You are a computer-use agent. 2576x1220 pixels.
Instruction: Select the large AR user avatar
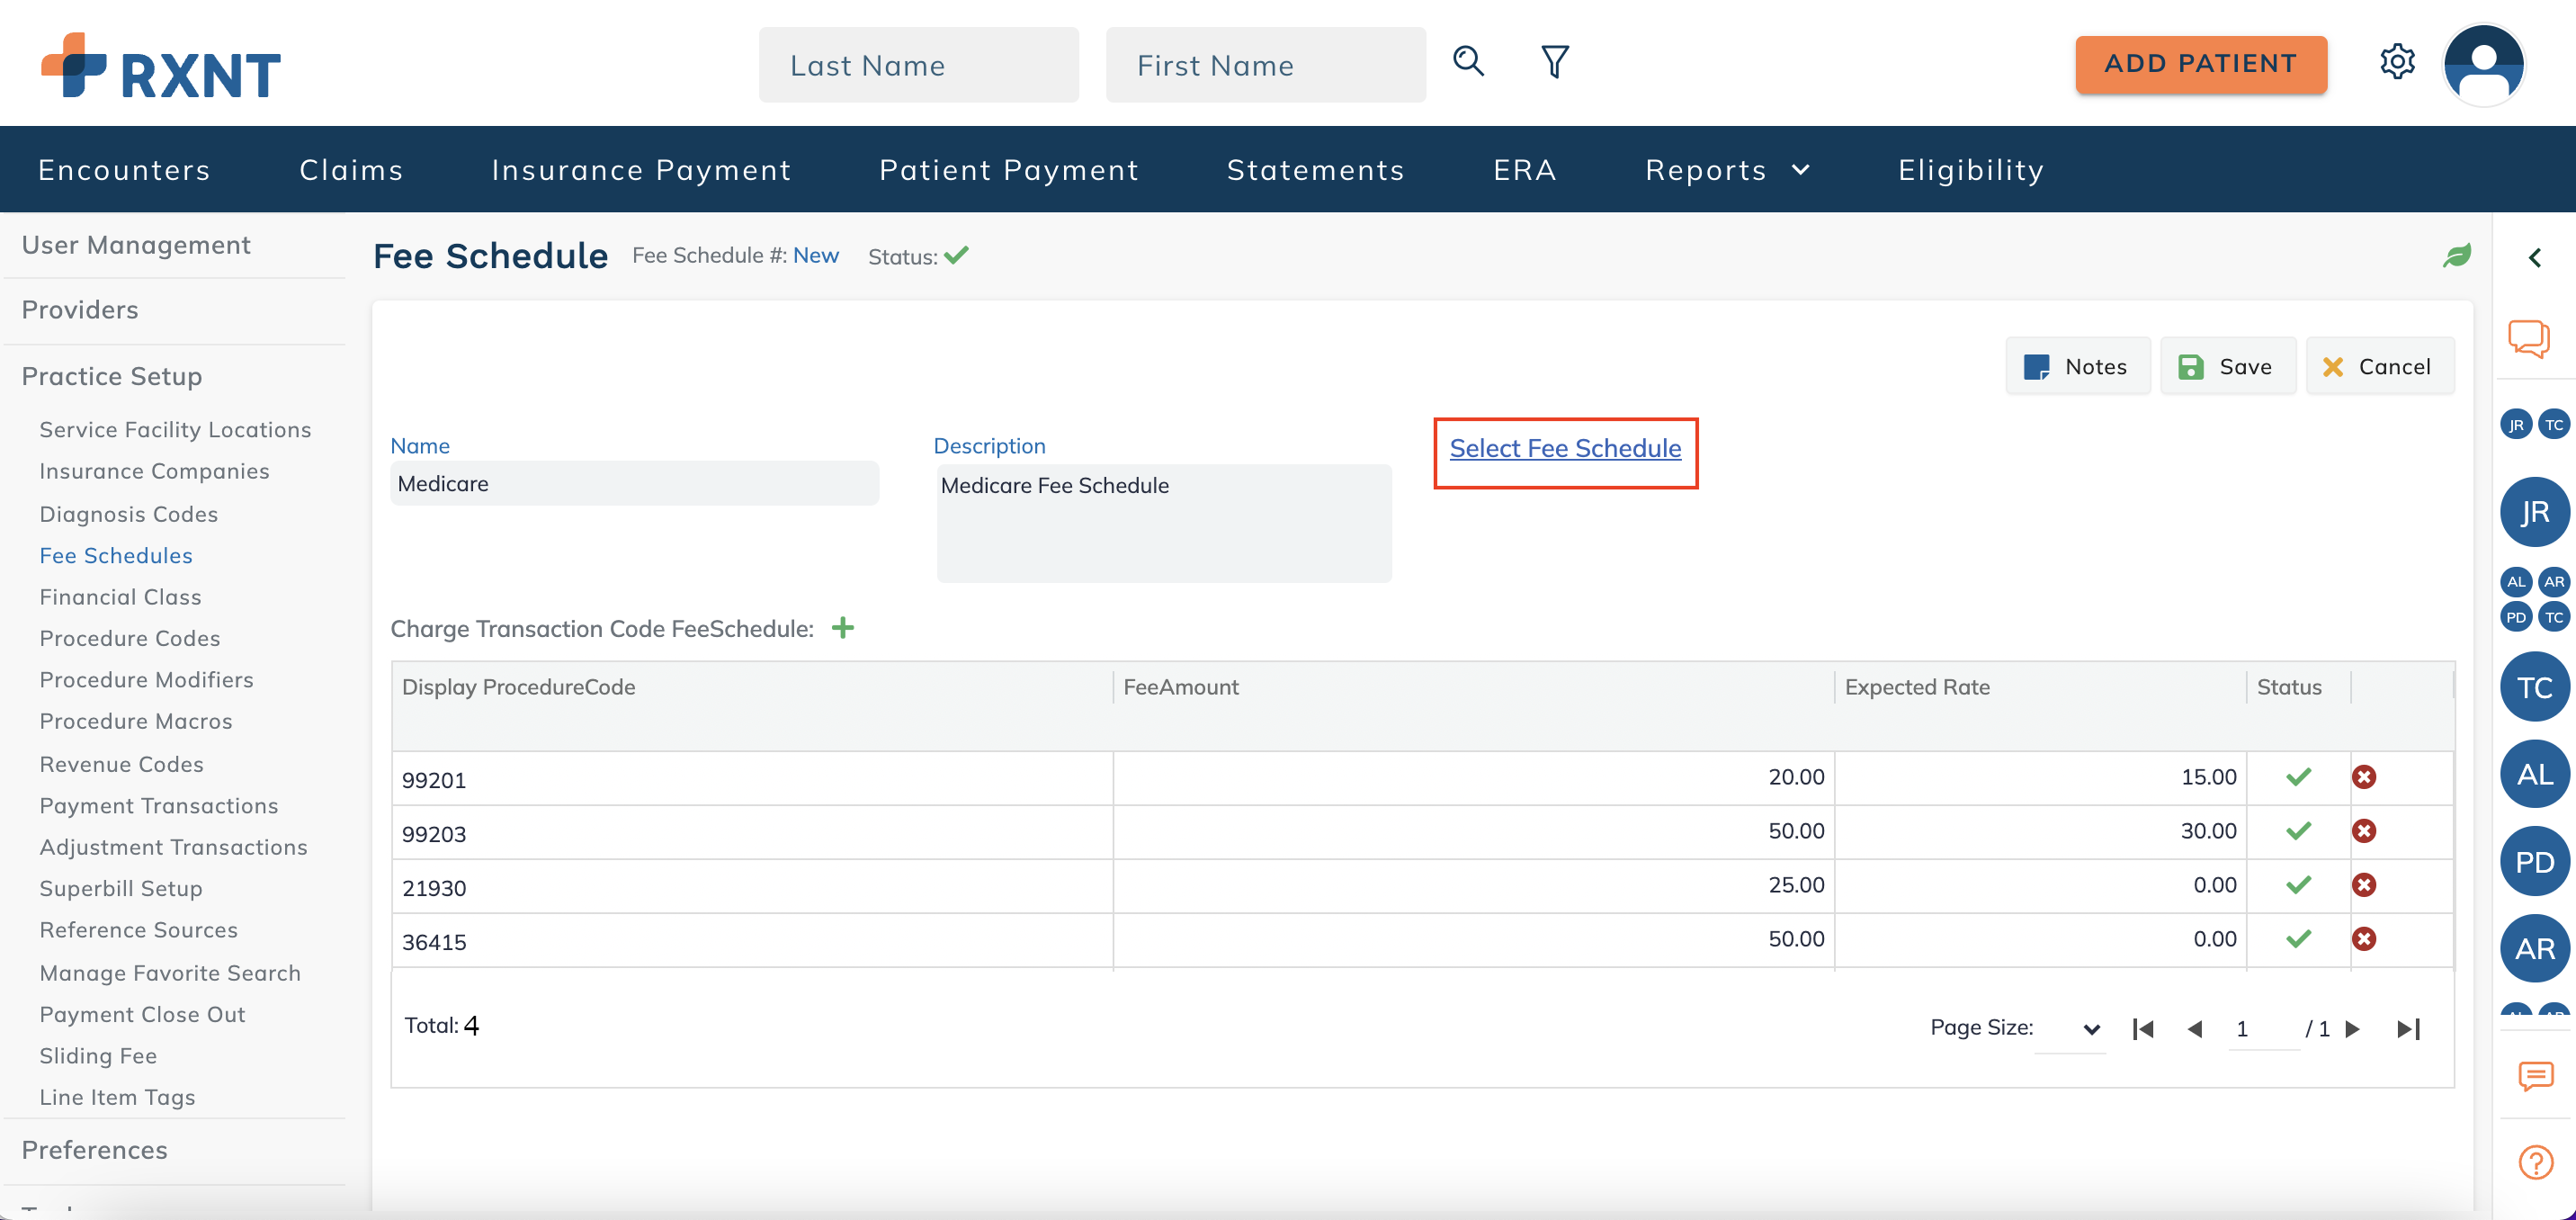click(2534, 948)
